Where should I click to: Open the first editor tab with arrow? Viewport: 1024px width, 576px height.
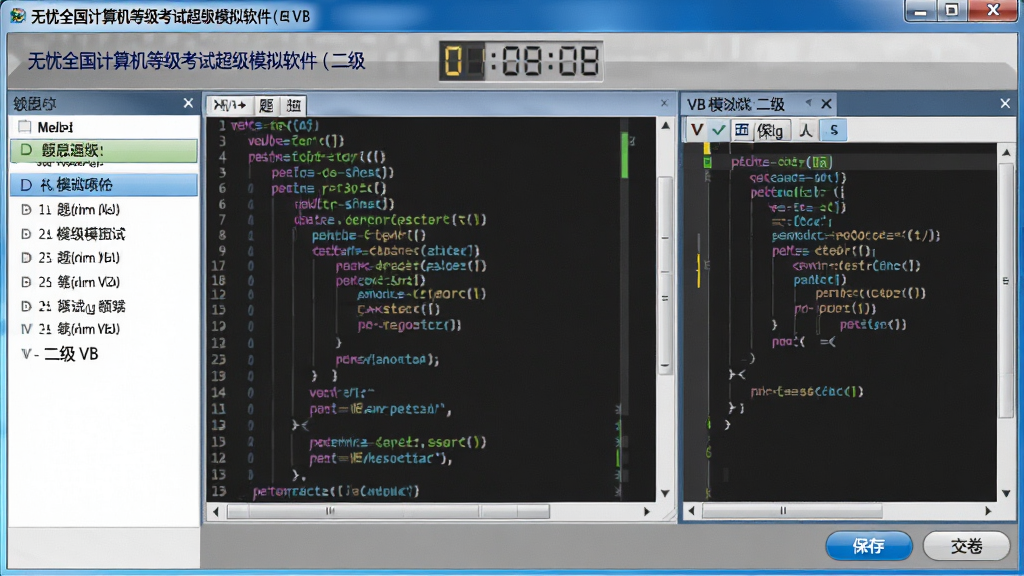click(x=229, y=105)
